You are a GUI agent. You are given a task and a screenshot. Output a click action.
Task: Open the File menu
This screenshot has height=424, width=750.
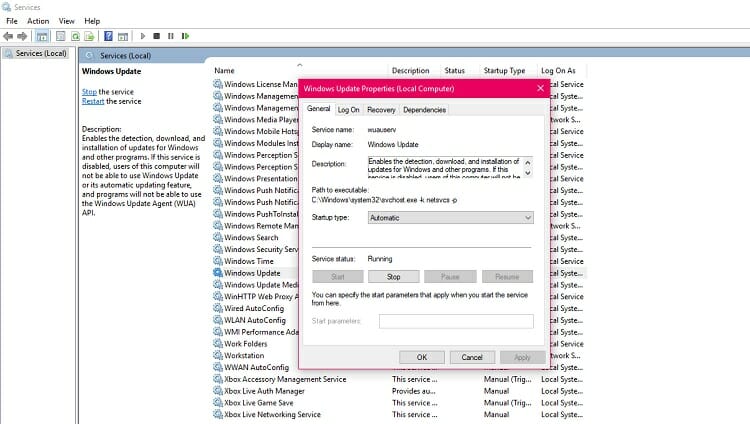coord(12,21)
